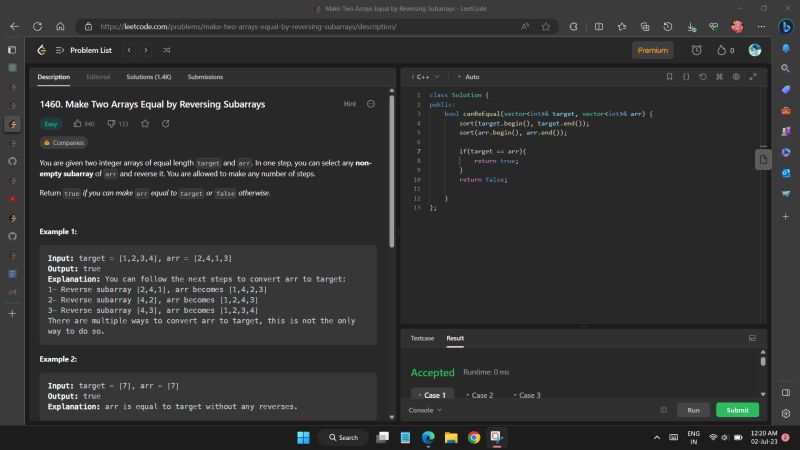Format code with braces icon

[686, 77]
